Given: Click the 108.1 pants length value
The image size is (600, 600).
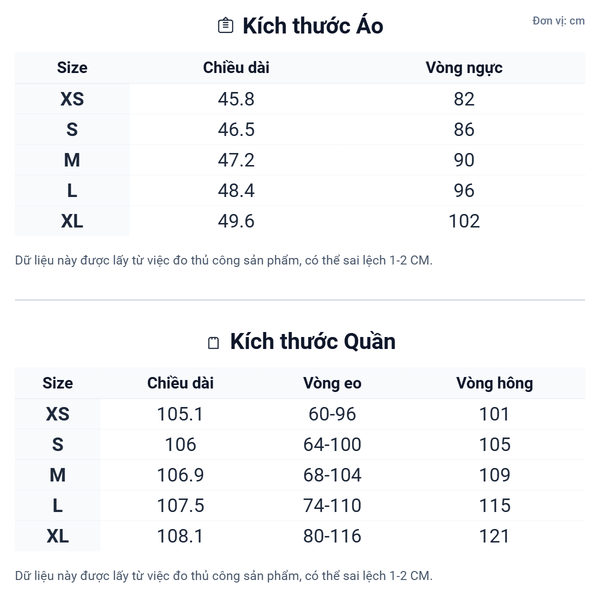Looking at the screenshot, I should [180, 536].
